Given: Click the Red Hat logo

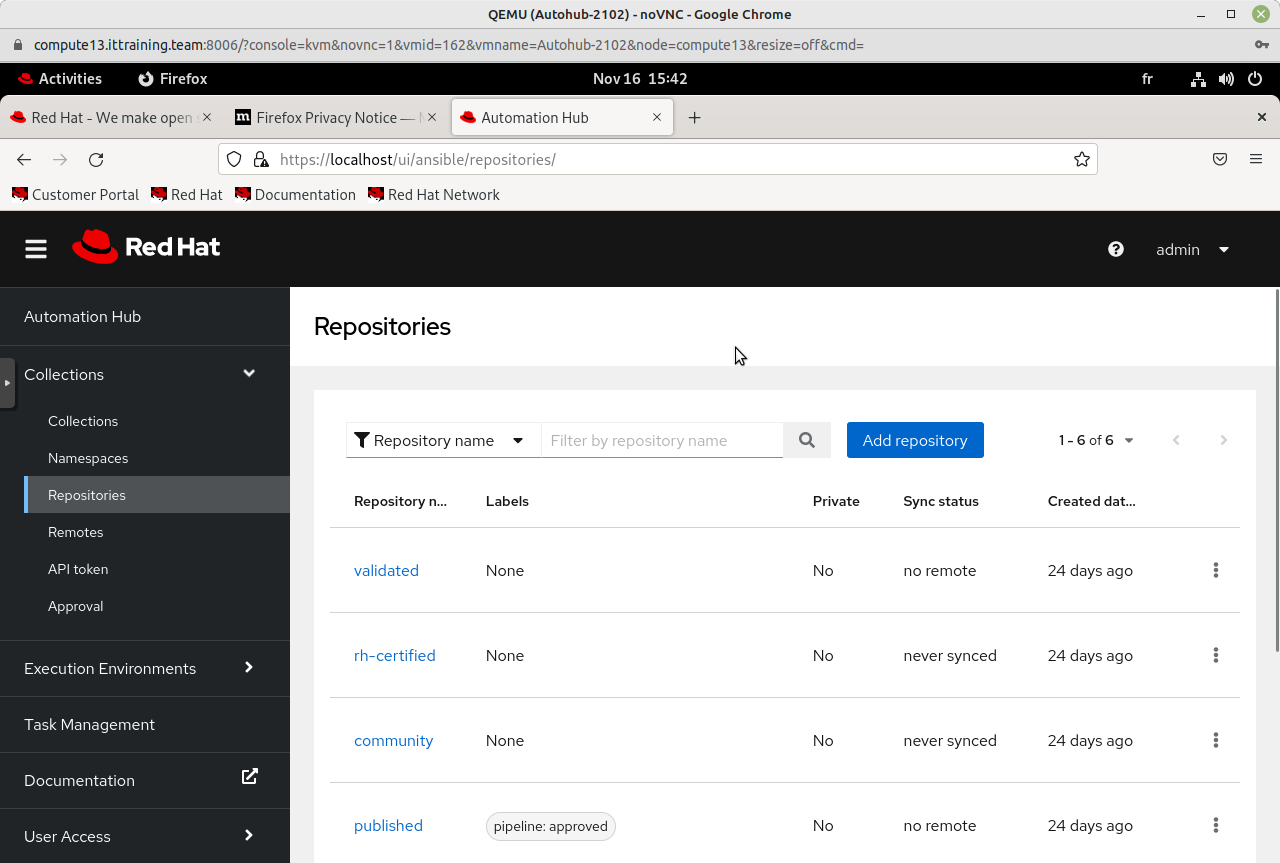Looking at the screenshot, I should click(146, 247).
